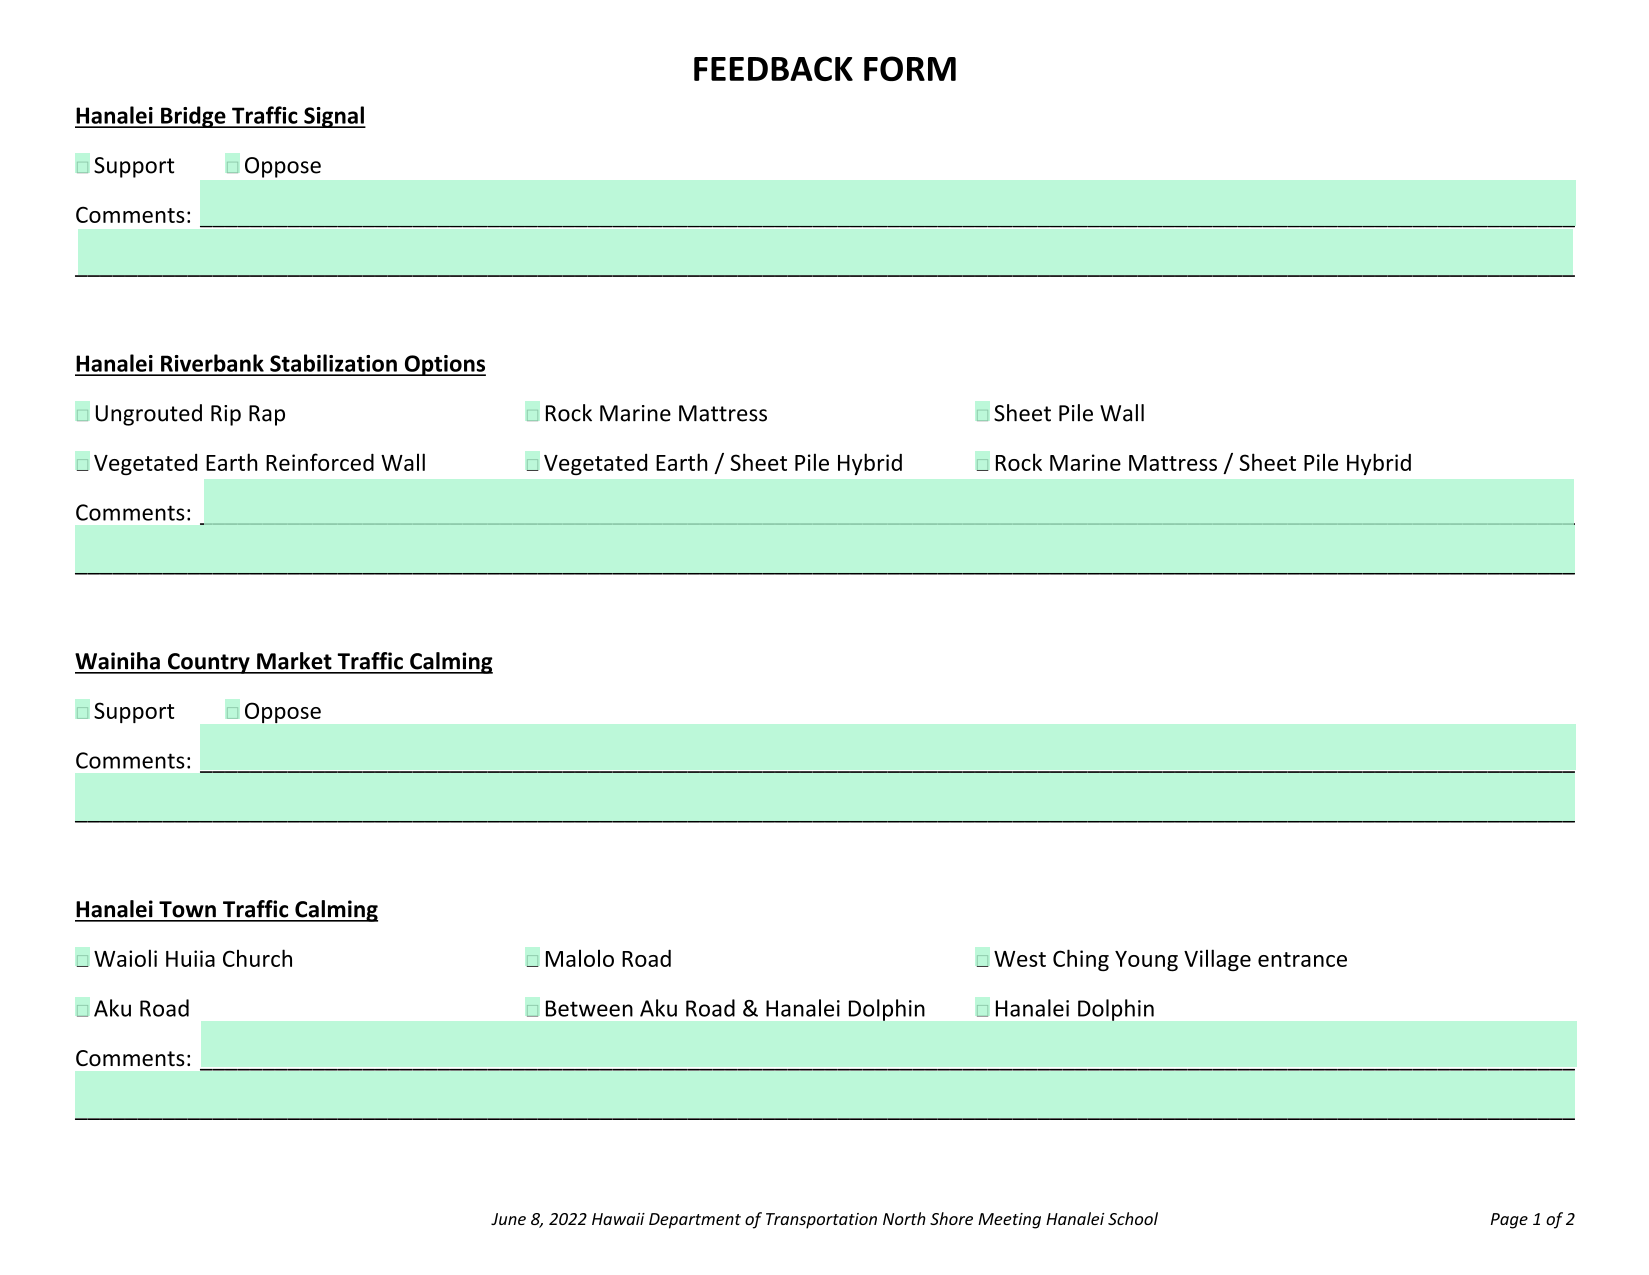Select the Hanalei Dolphin checkbox
The height and width of the screenshot is (1275, 1649).
click(983, 1007)
